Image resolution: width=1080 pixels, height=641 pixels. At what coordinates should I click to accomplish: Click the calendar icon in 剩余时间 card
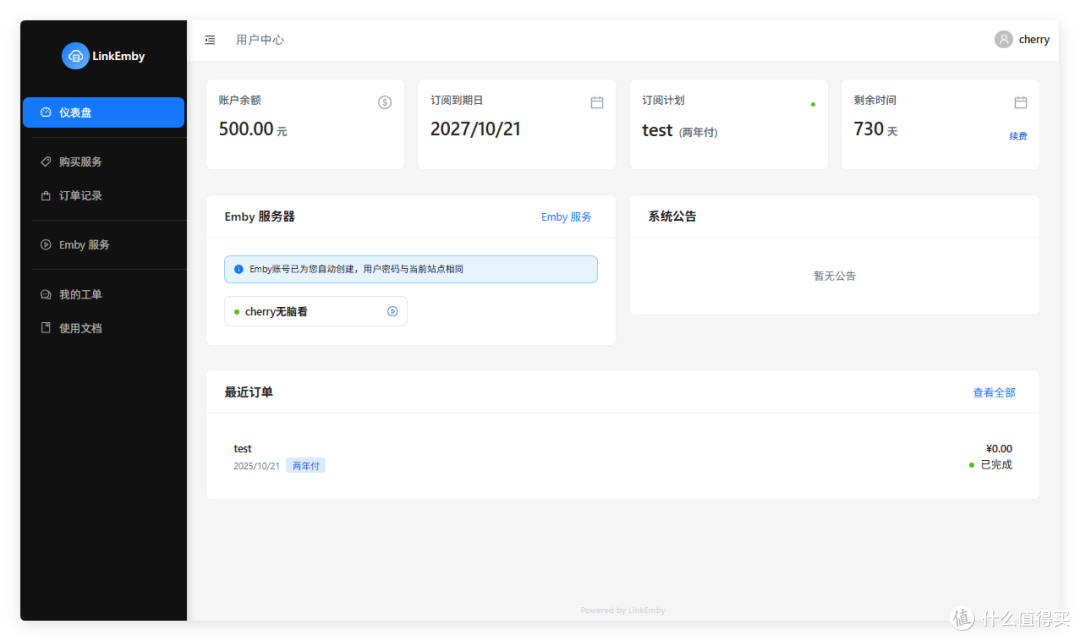pos(1021,103)
